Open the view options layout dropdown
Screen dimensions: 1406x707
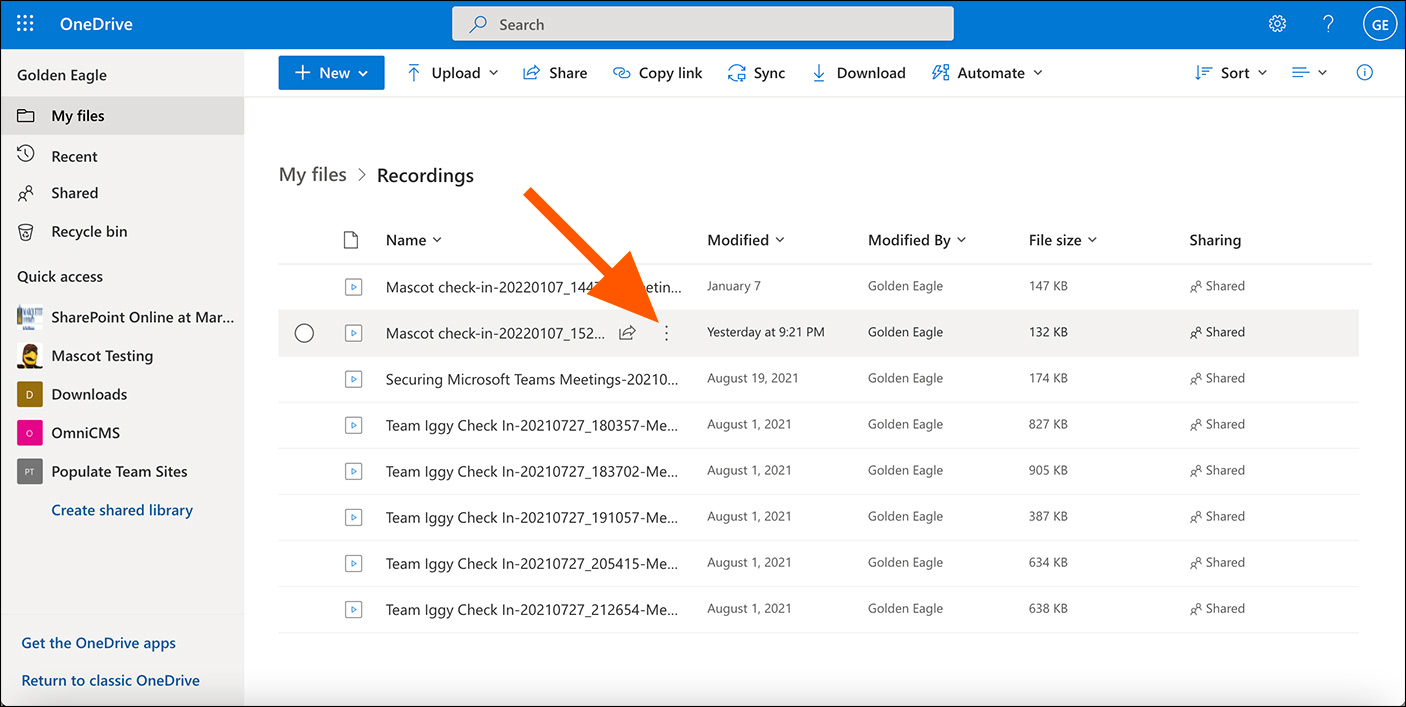pos(1309,73)
